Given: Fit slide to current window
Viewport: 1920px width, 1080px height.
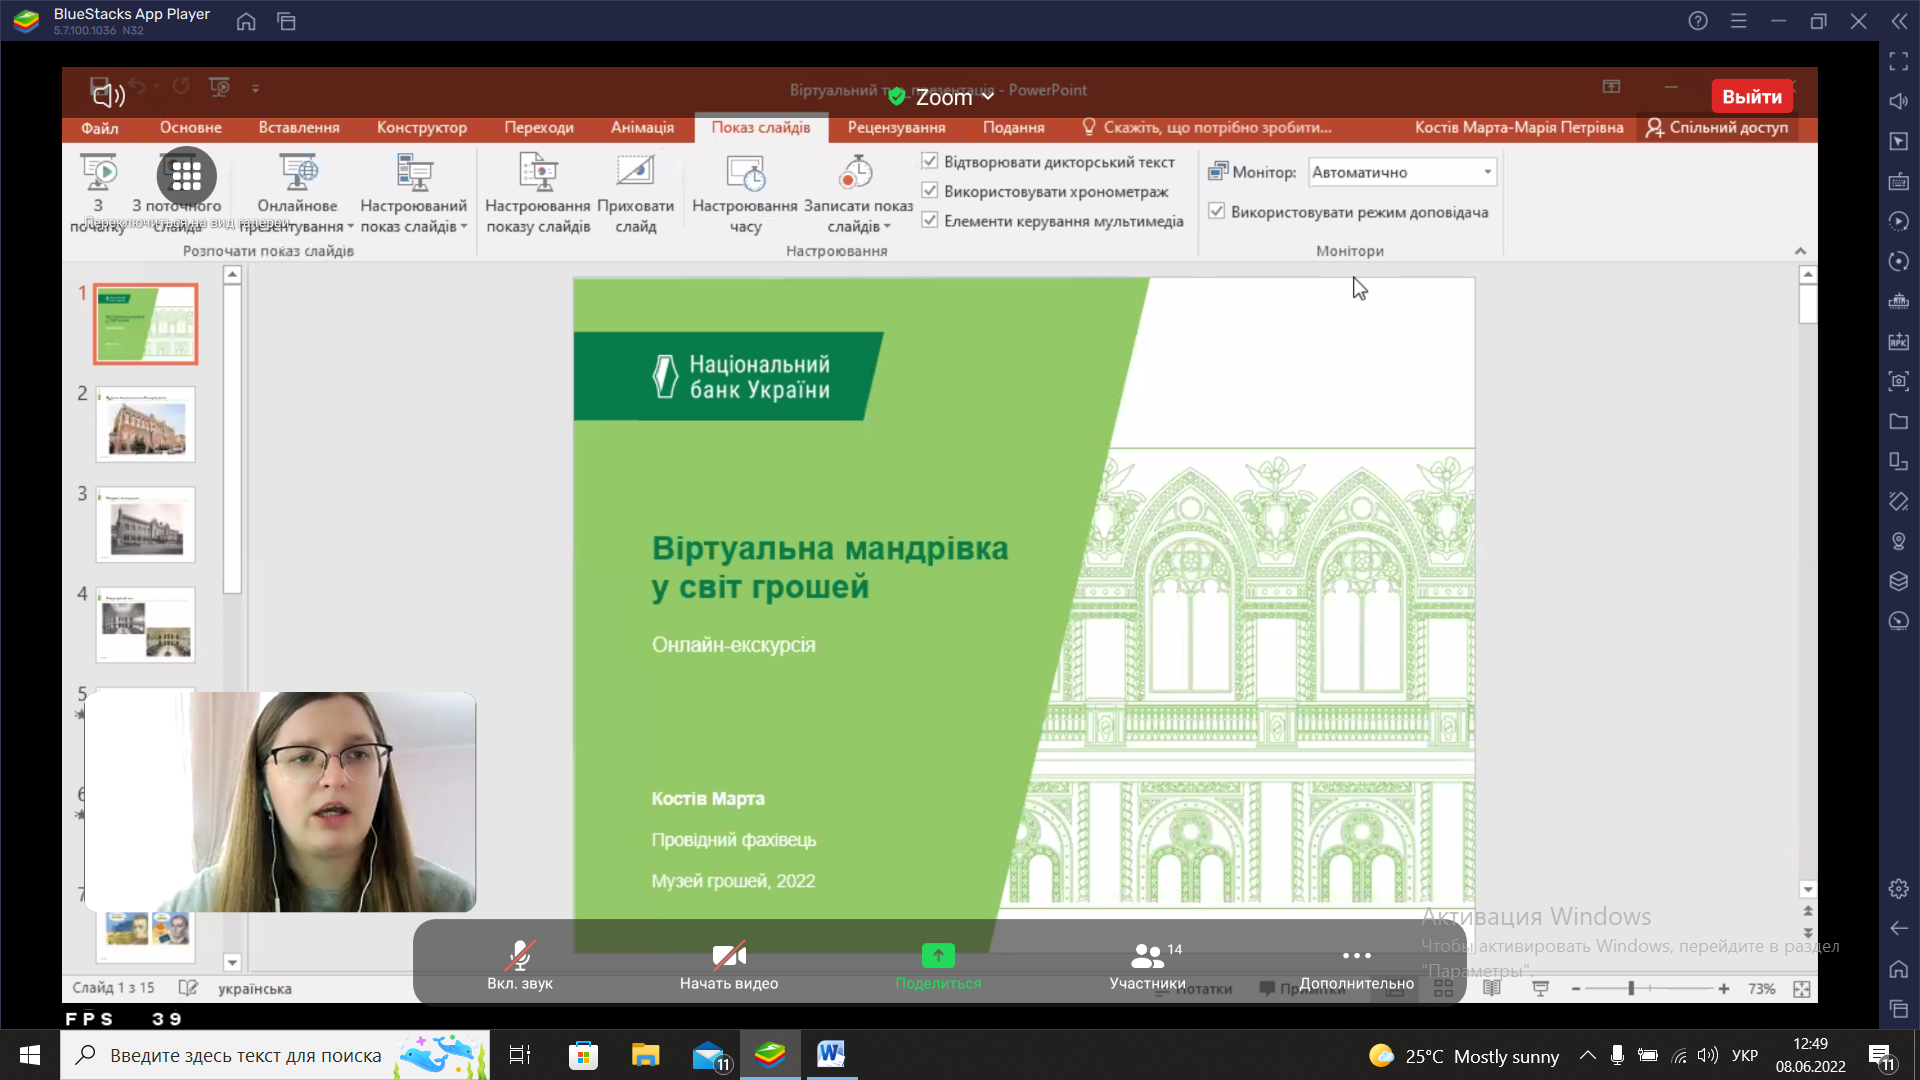Looking at the screenshot, I should pos(1802,989).
